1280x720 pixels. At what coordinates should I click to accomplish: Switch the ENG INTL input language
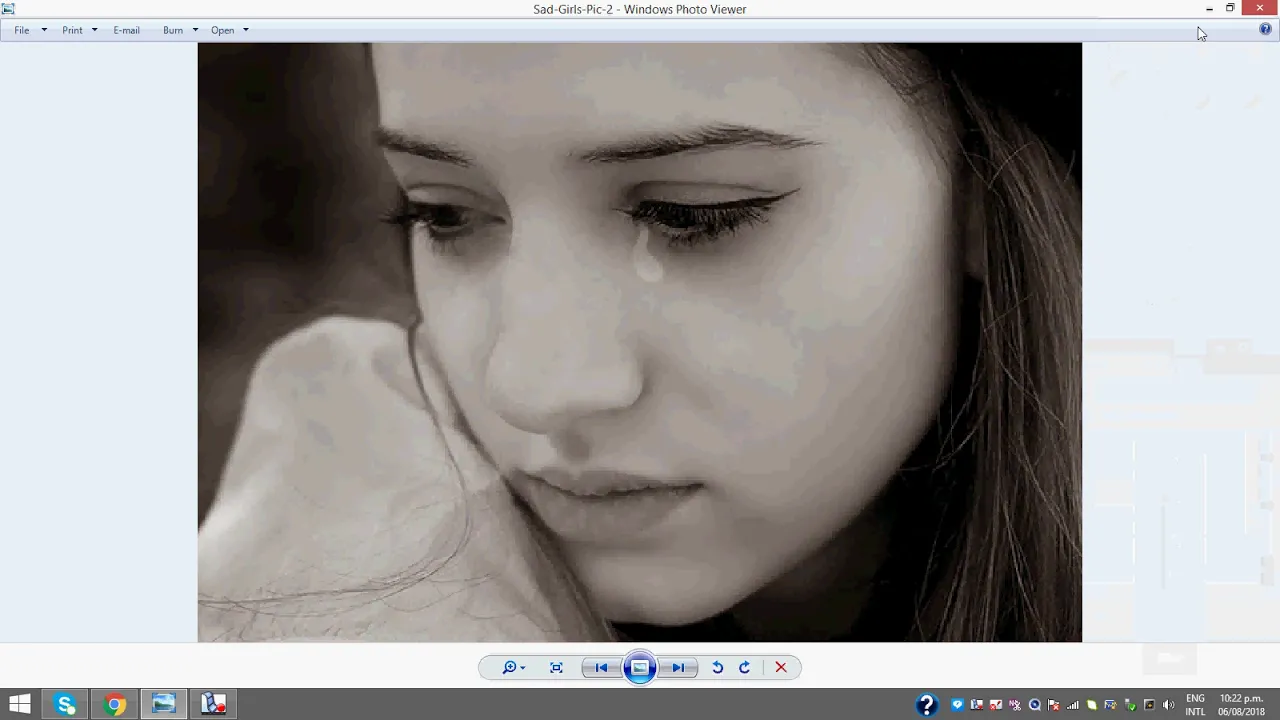(1195, 705)
